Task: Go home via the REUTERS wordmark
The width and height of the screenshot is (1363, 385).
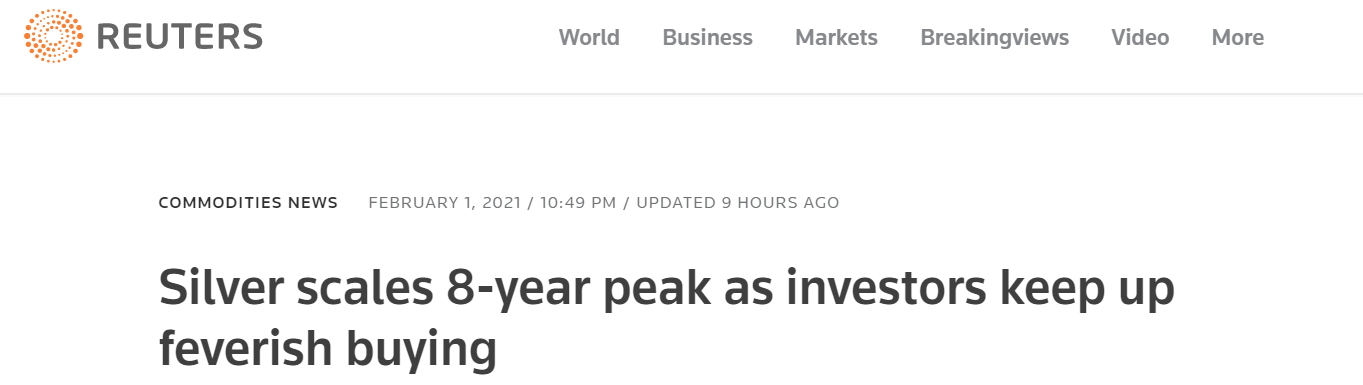Action: coord(180,37)
